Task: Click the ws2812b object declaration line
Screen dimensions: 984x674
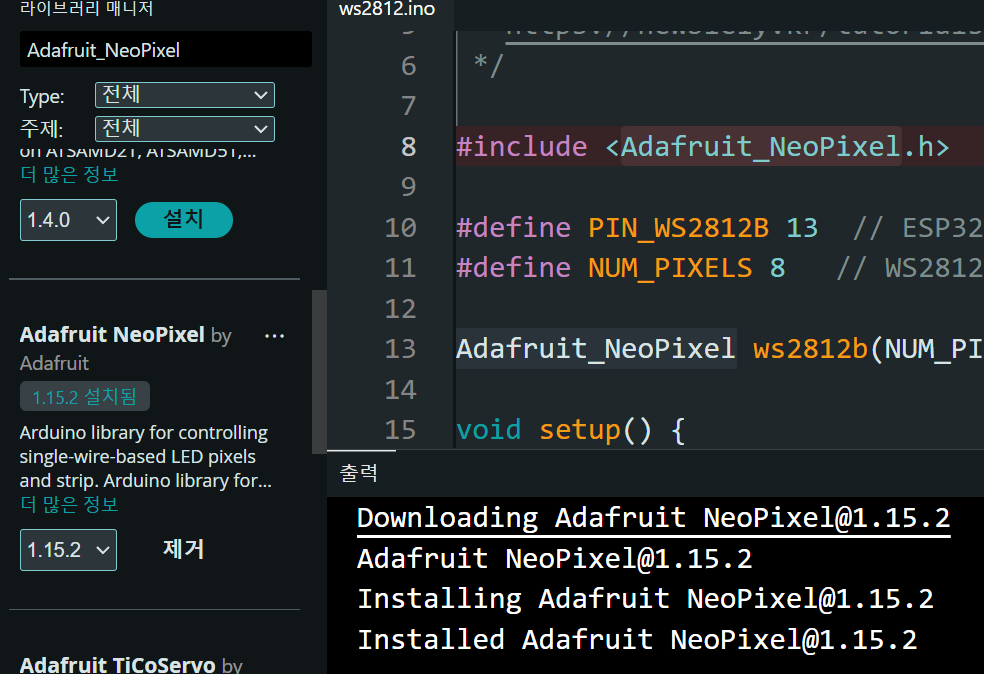Action: pyautogui.click(x=719, y=348)
